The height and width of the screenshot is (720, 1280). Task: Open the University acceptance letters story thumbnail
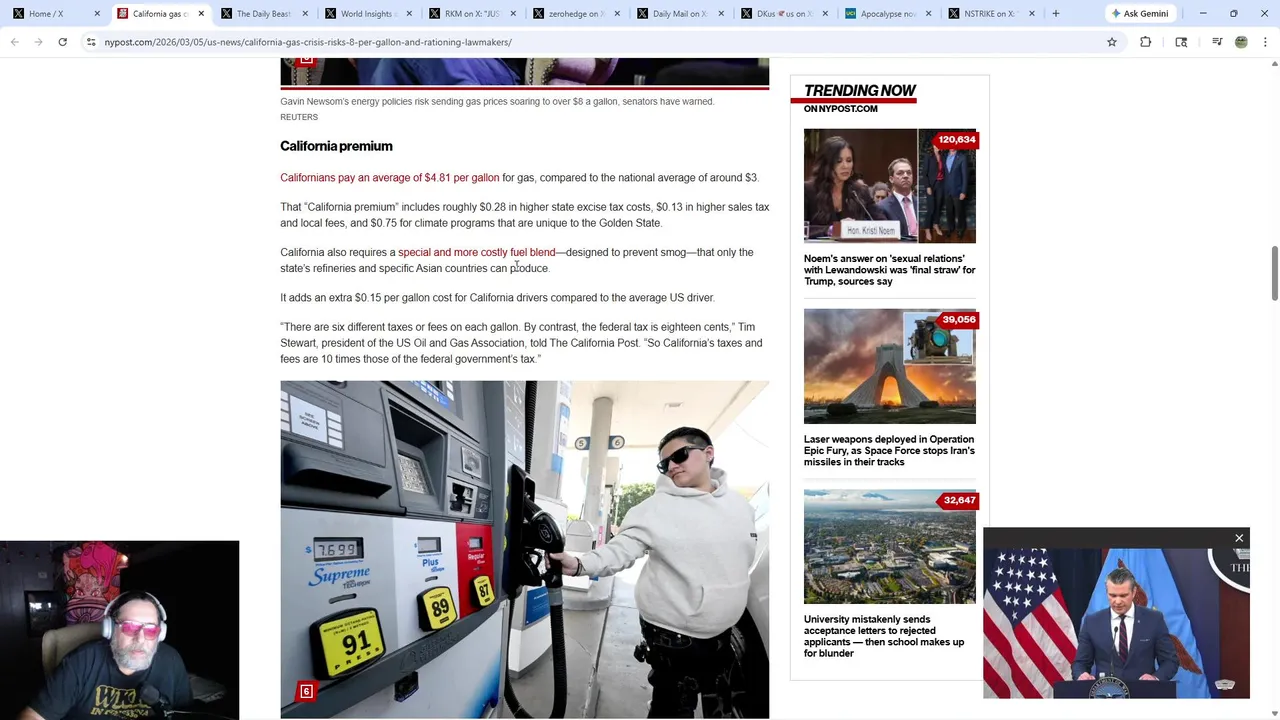click(x=889, y=546)
